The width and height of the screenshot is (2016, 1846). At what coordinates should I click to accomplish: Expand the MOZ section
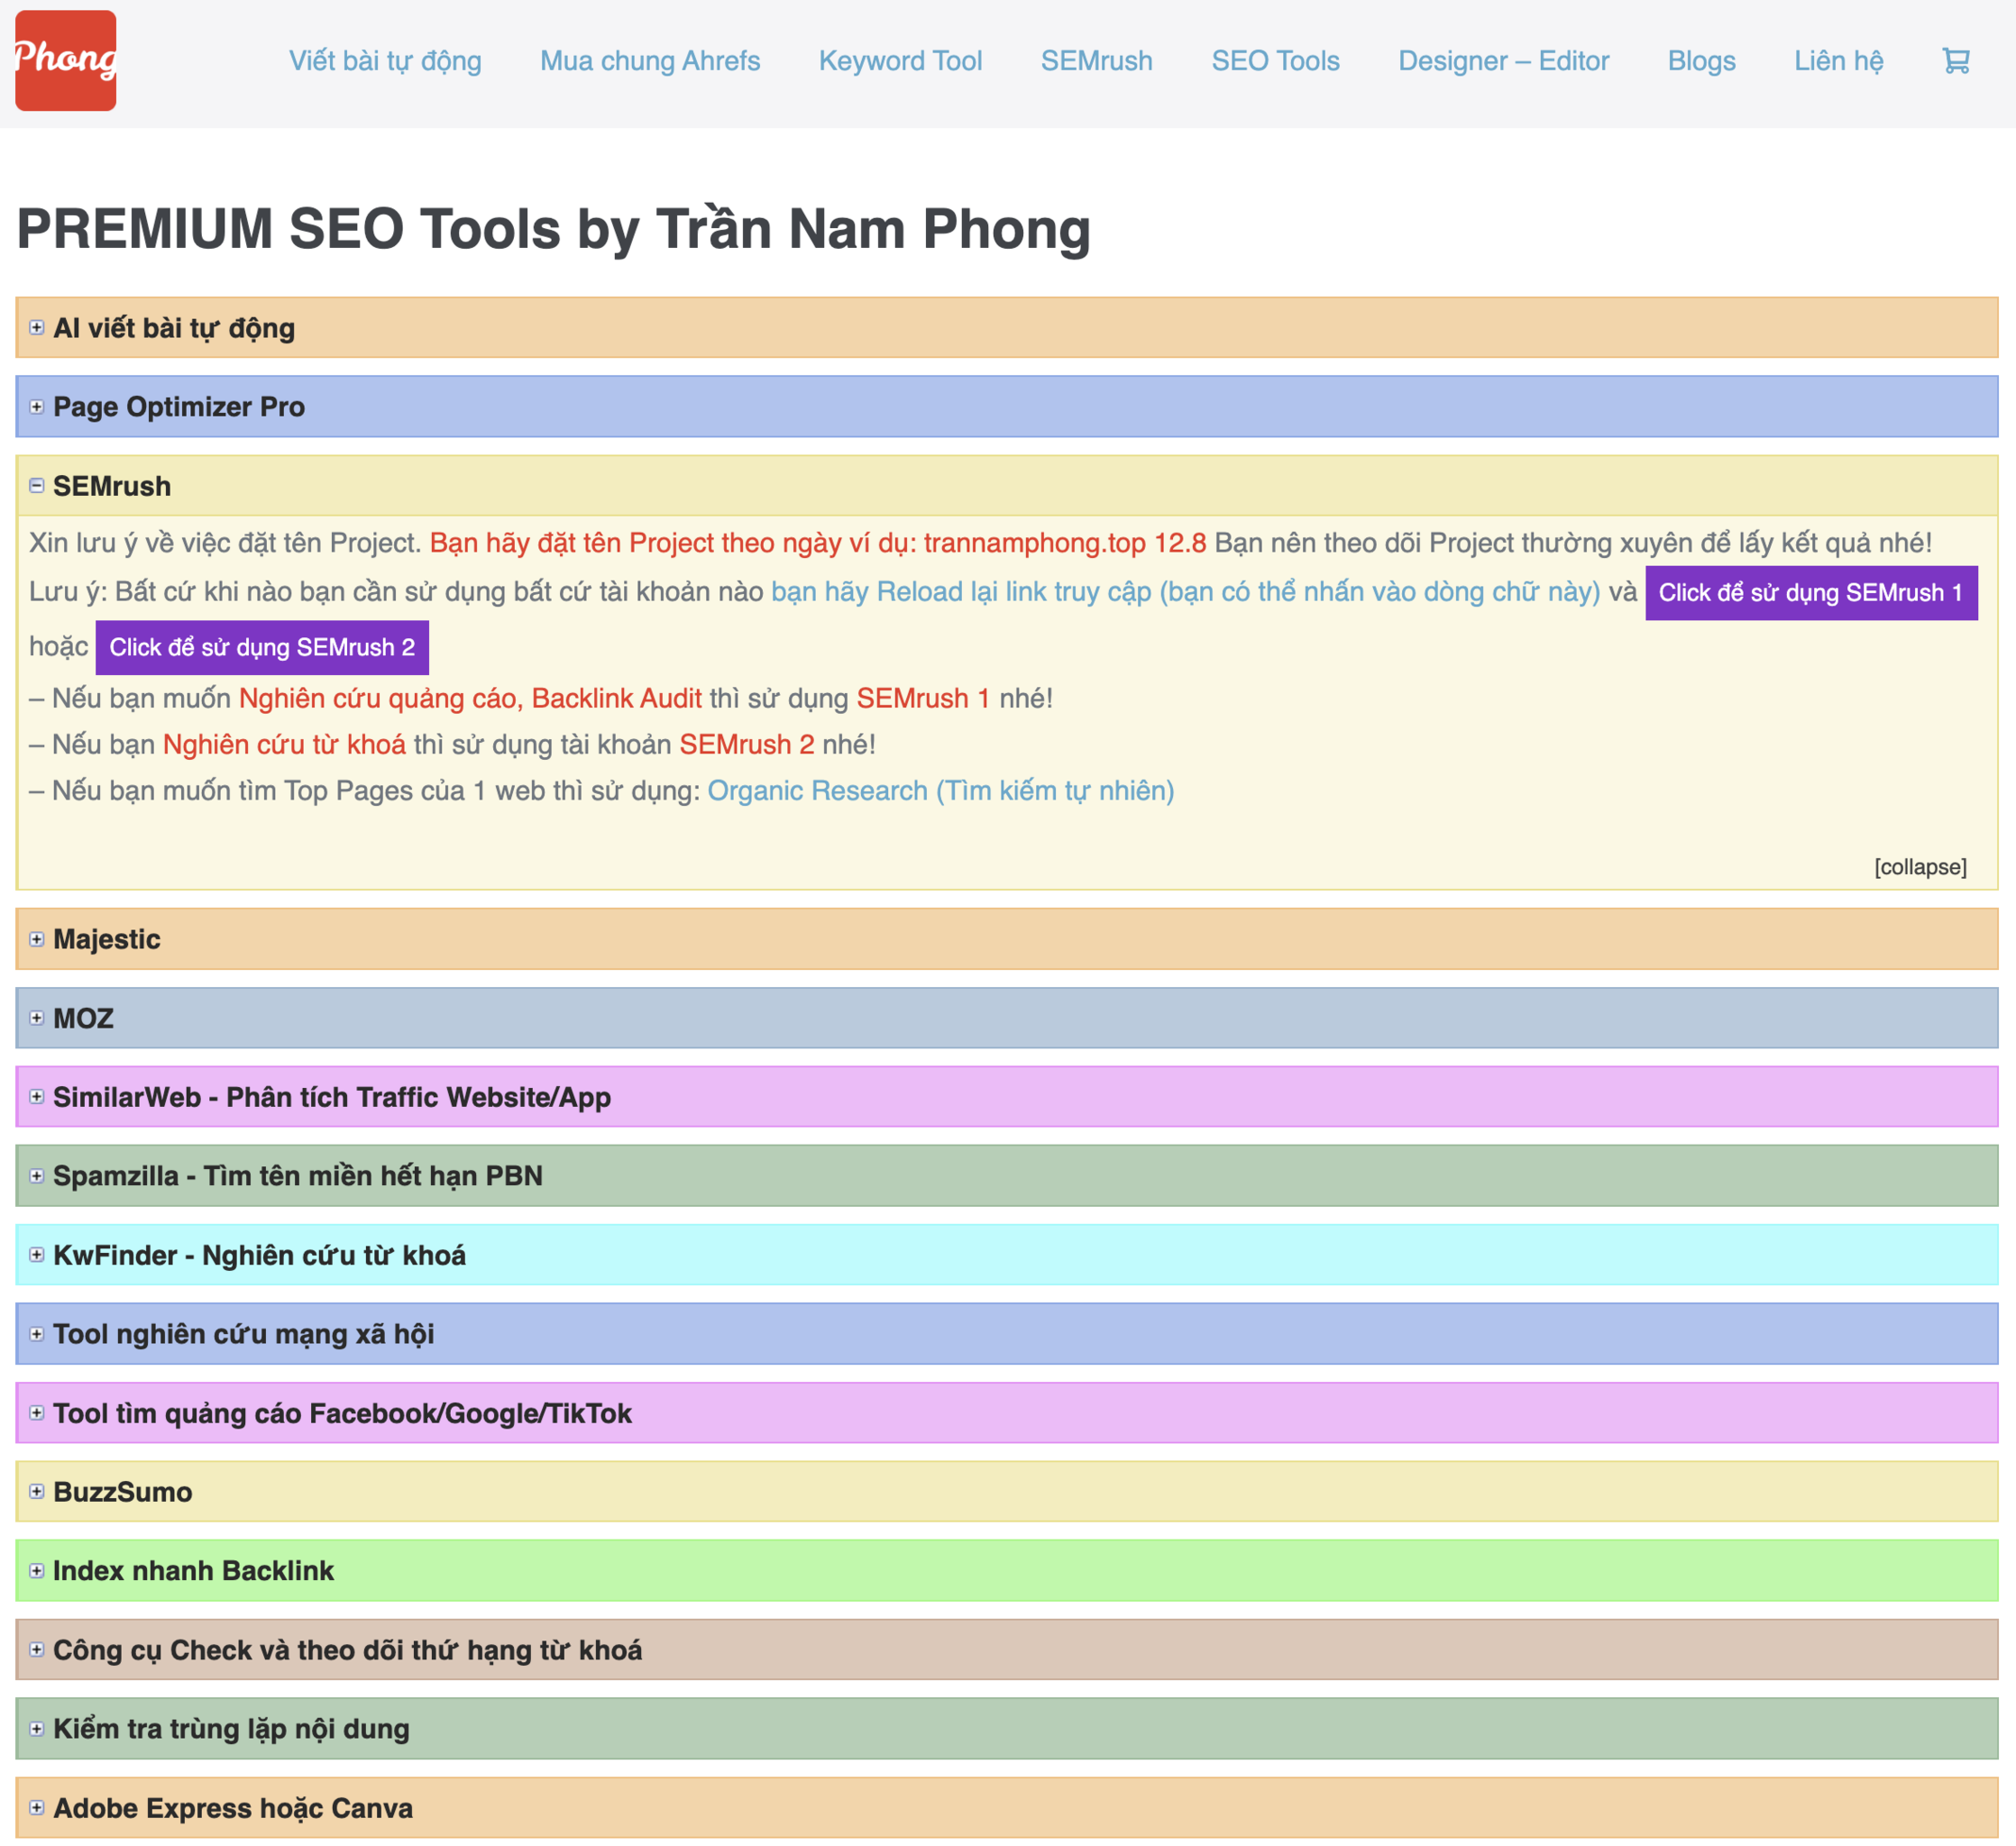point(1007,1018)
